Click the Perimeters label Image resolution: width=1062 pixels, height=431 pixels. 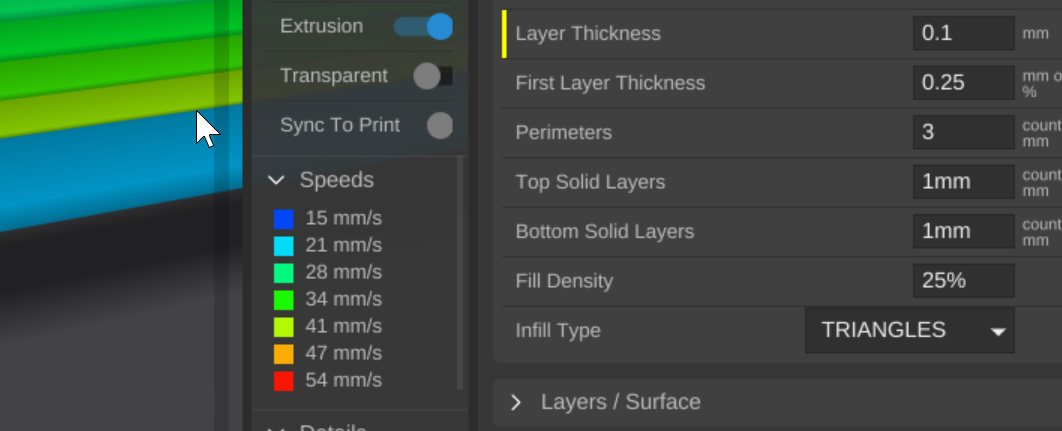(x=564, y=133)
